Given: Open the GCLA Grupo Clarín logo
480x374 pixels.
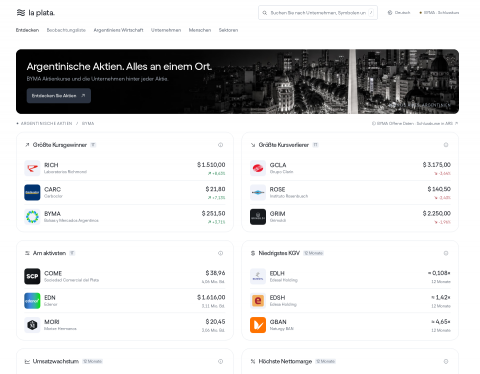Looking at the screenshot, I should (258, 168).
